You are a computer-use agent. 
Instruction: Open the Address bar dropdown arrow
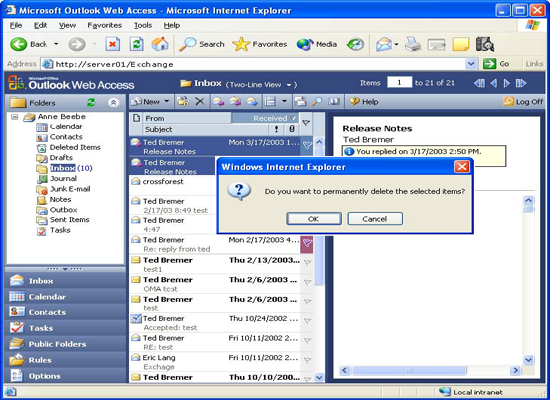[x=471, y=64]
